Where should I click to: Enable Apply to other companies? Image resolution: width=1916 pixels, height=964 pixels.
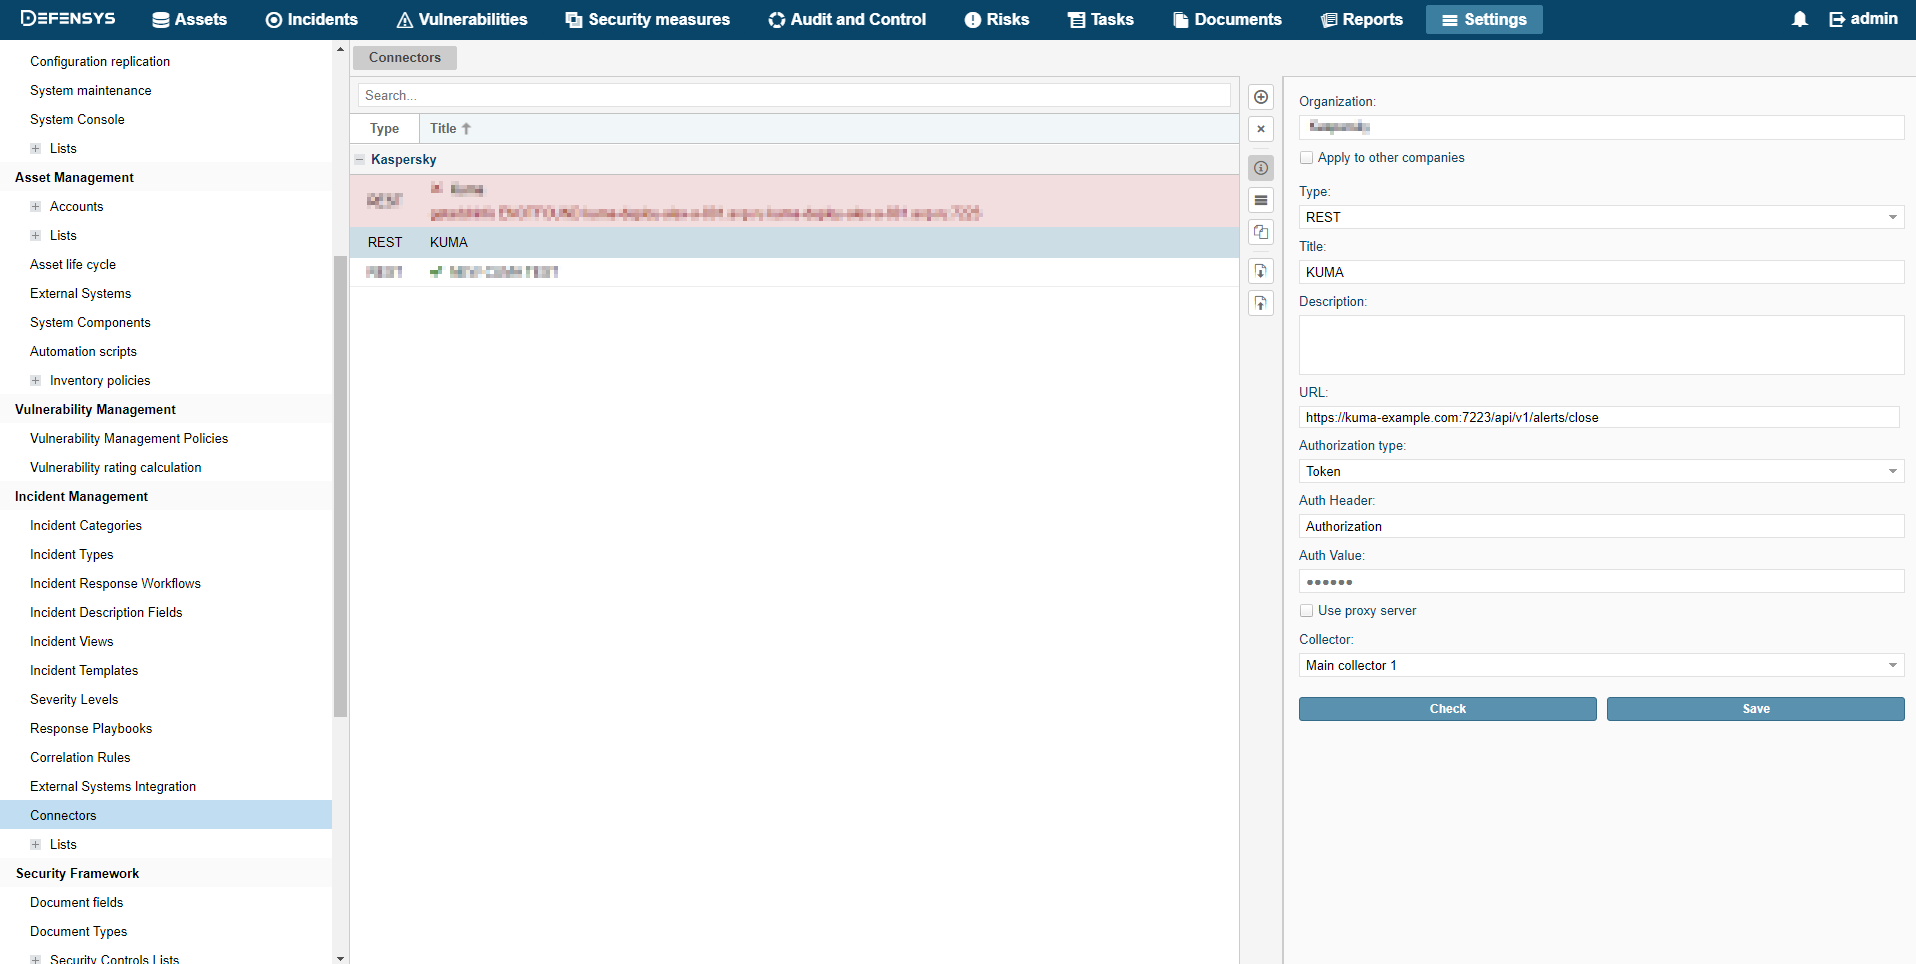click(1306, 157)
